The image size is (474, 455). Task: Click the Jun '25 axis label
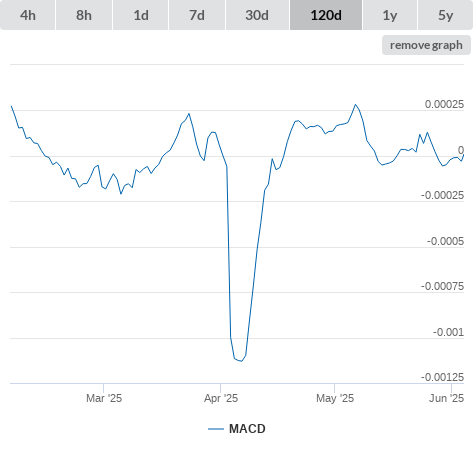point(446,398)
